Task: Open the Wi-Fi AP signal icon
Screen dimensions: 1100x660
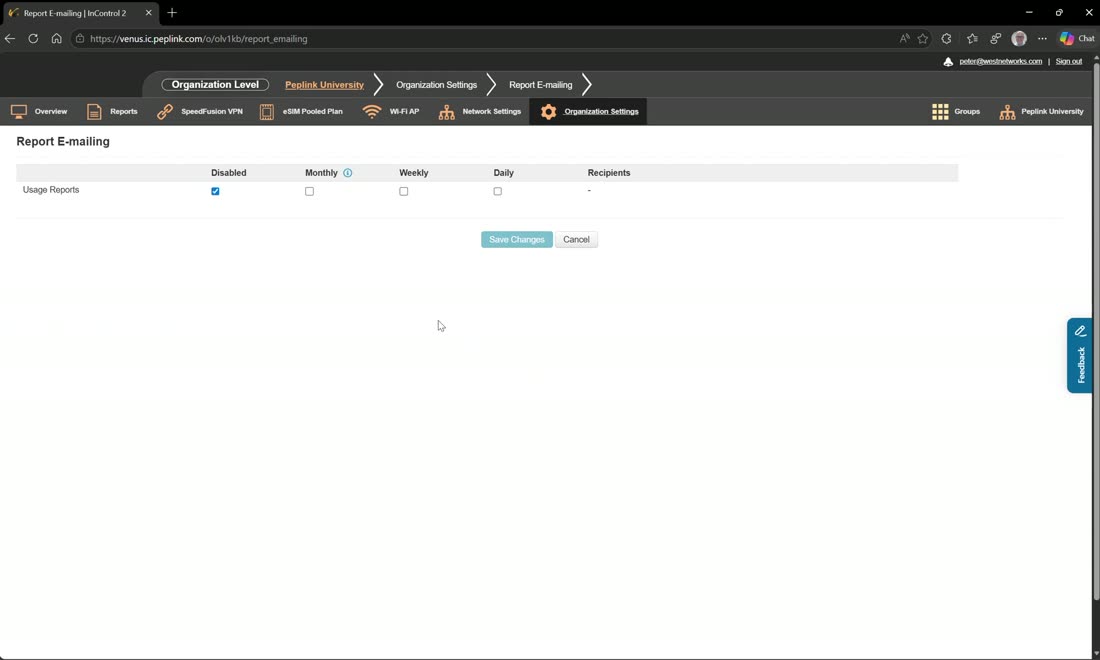Action: coord(372,112)
